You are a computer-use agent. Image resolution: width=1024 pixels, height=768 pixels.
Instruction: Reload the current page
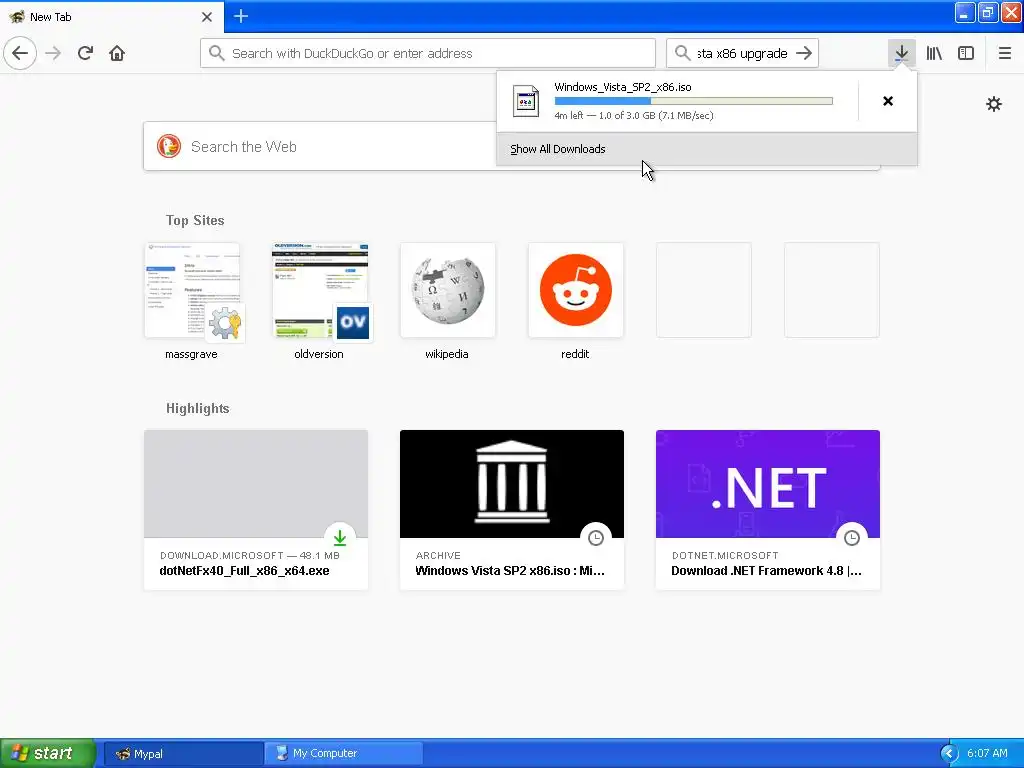point(85,53)
